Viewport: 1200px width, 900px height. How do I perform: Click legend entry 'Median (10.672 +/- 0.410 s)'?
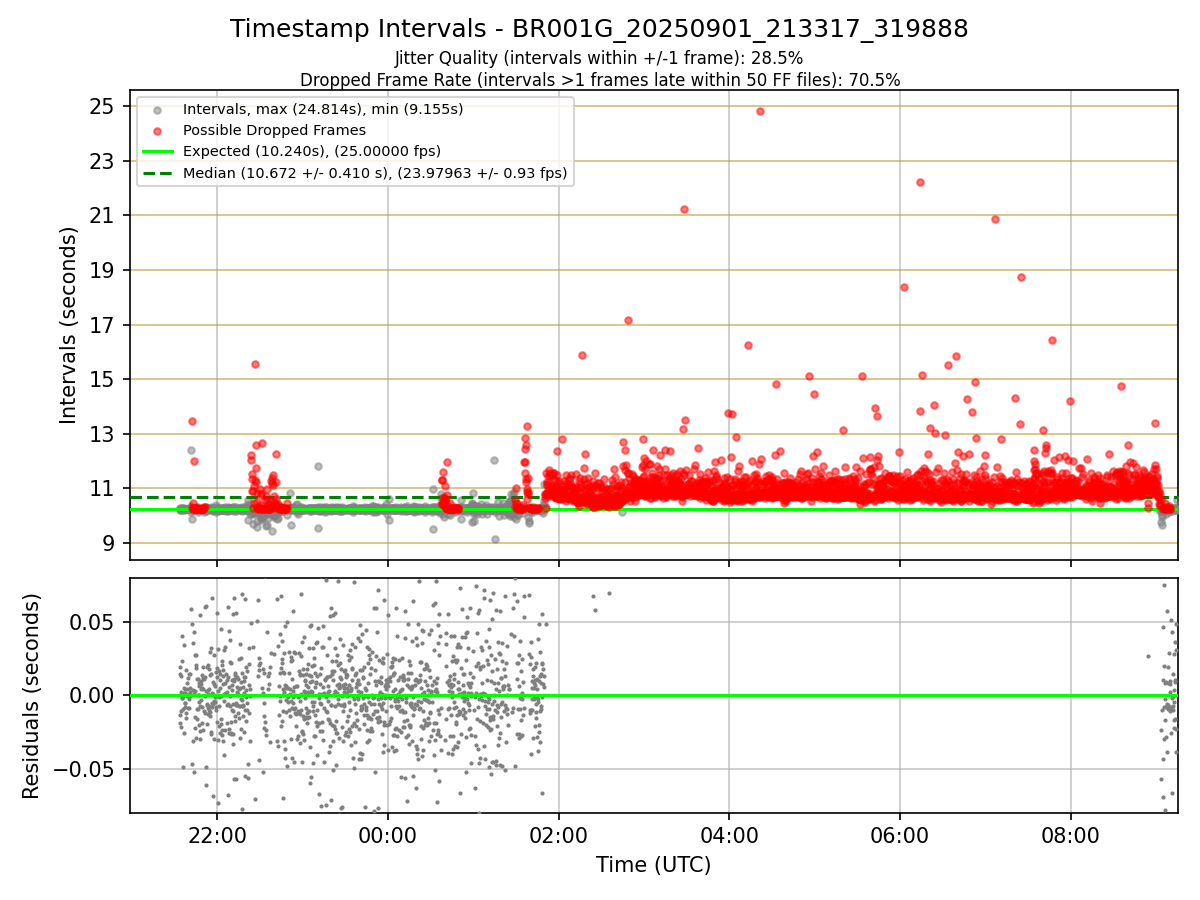[375, 173]
